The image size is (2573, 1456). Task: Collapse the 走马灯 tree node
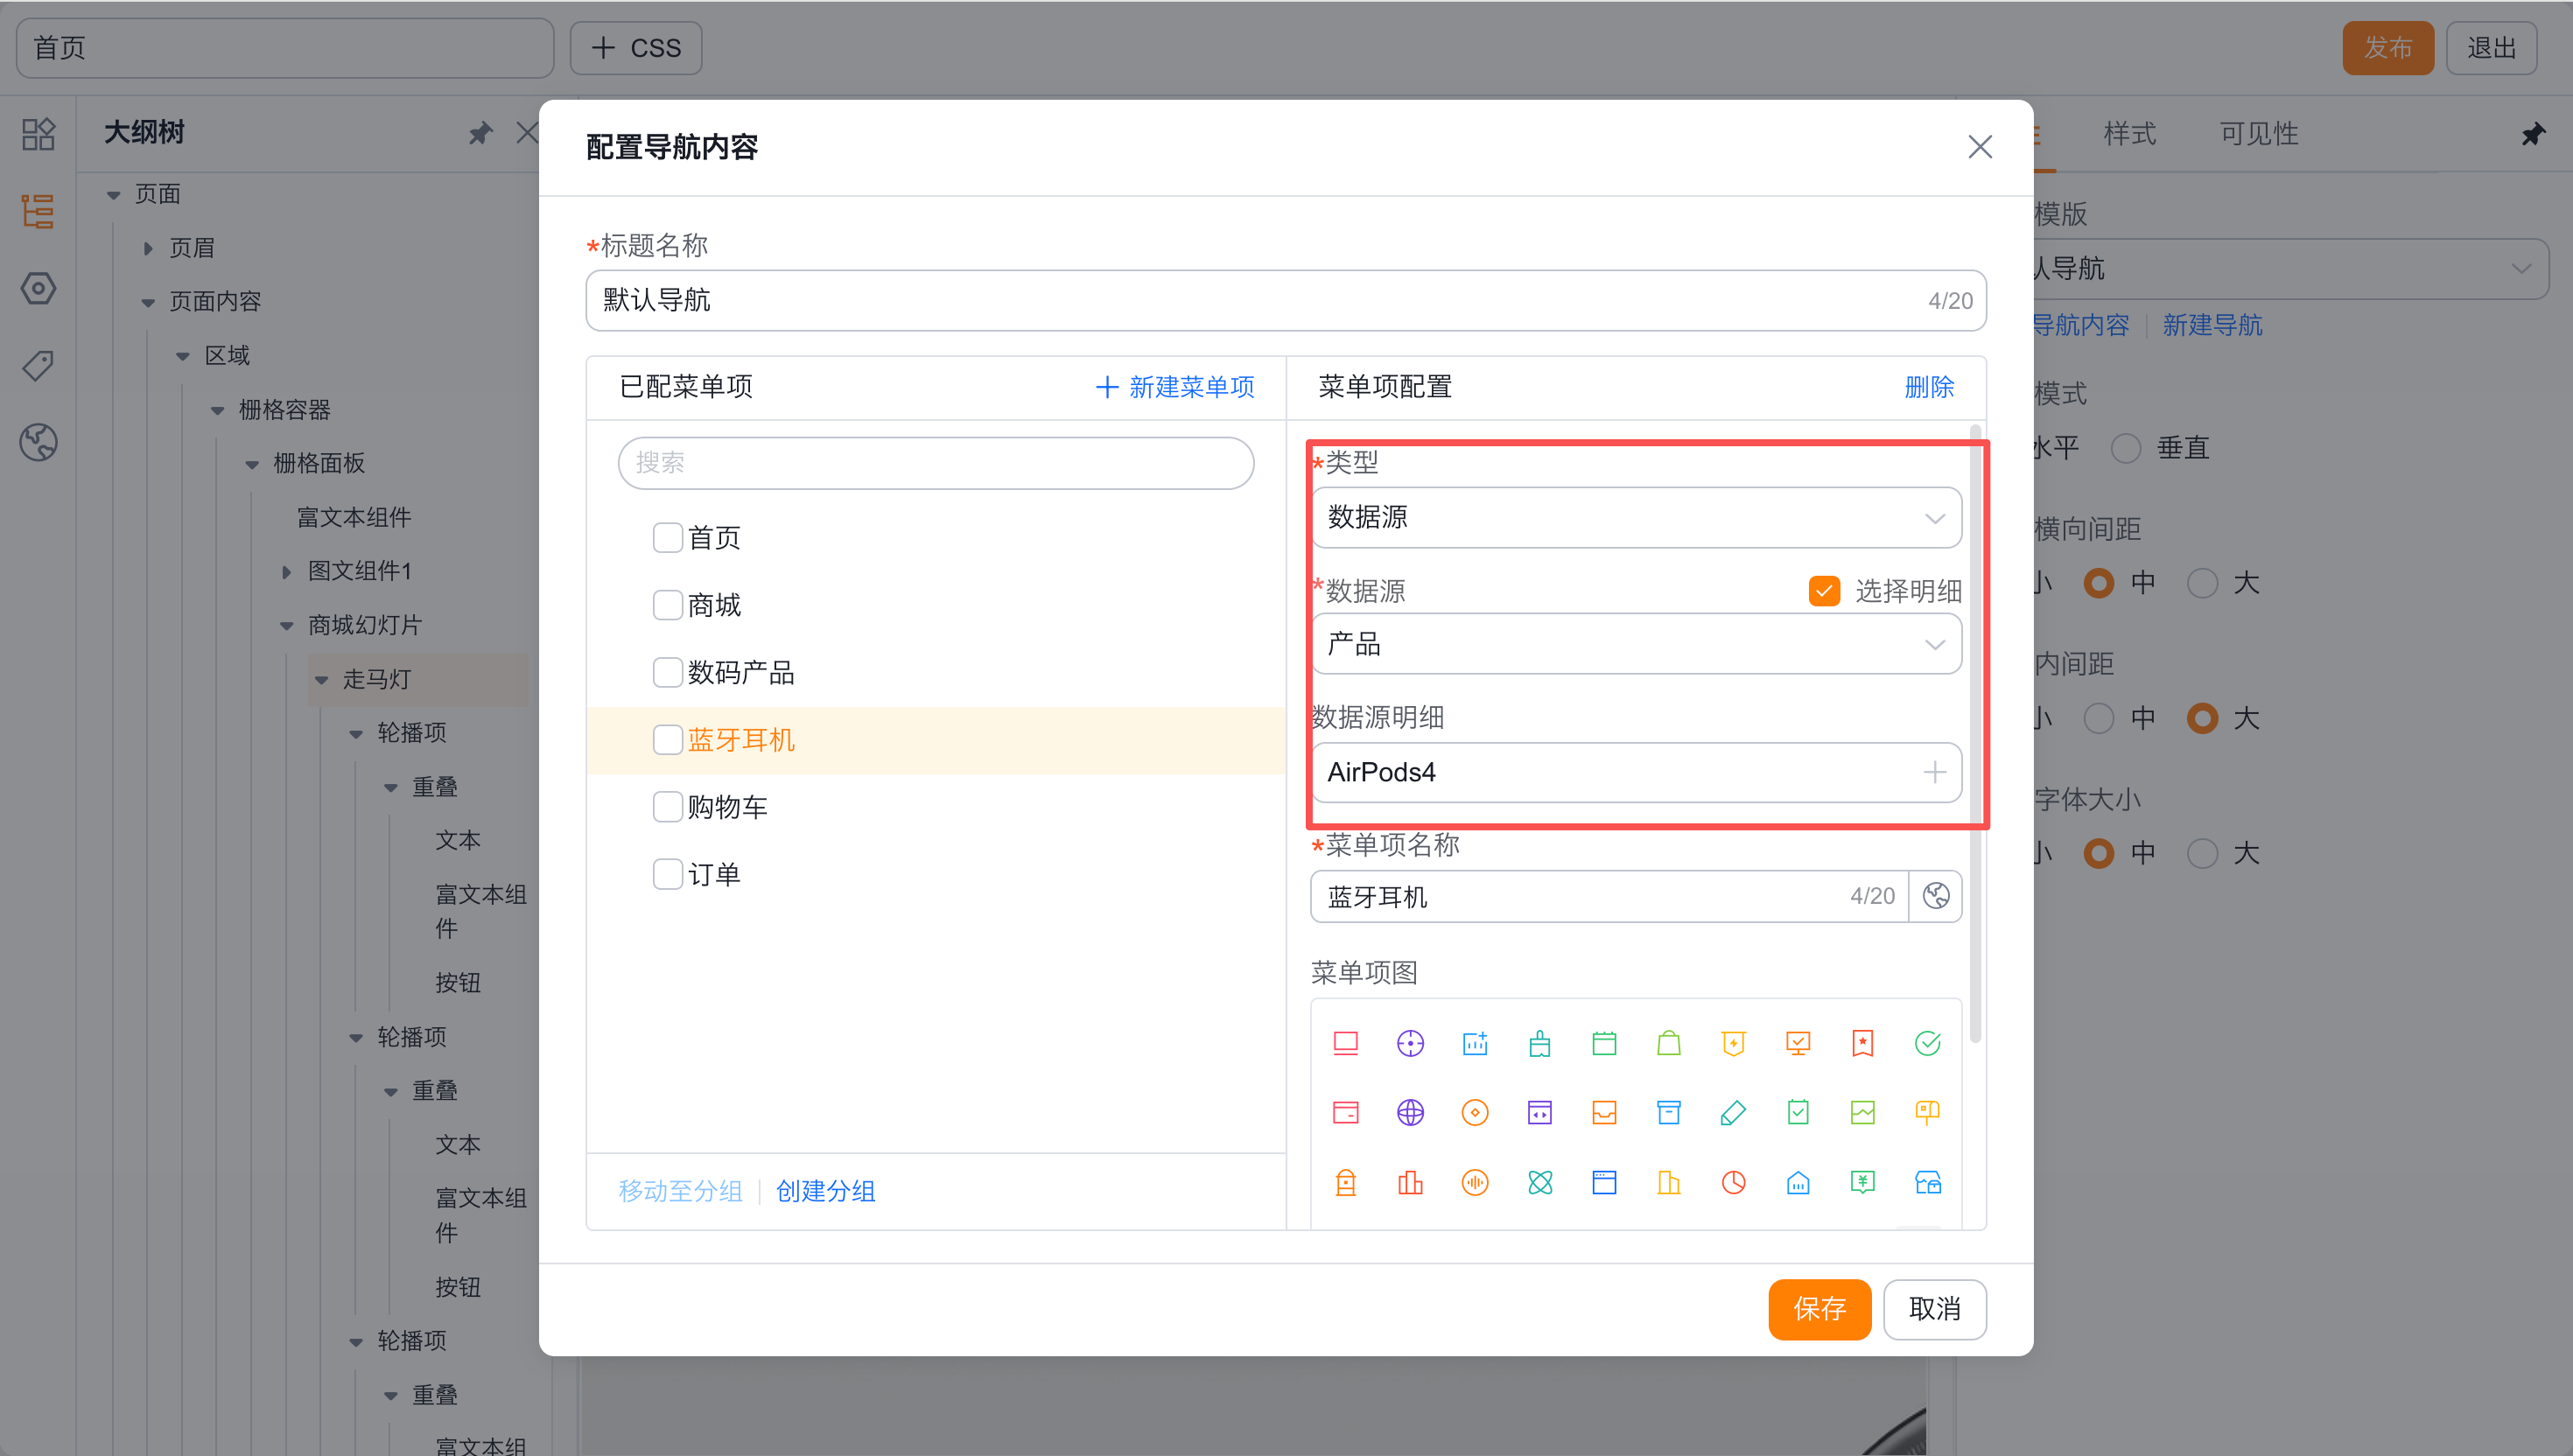click(322, 680)
